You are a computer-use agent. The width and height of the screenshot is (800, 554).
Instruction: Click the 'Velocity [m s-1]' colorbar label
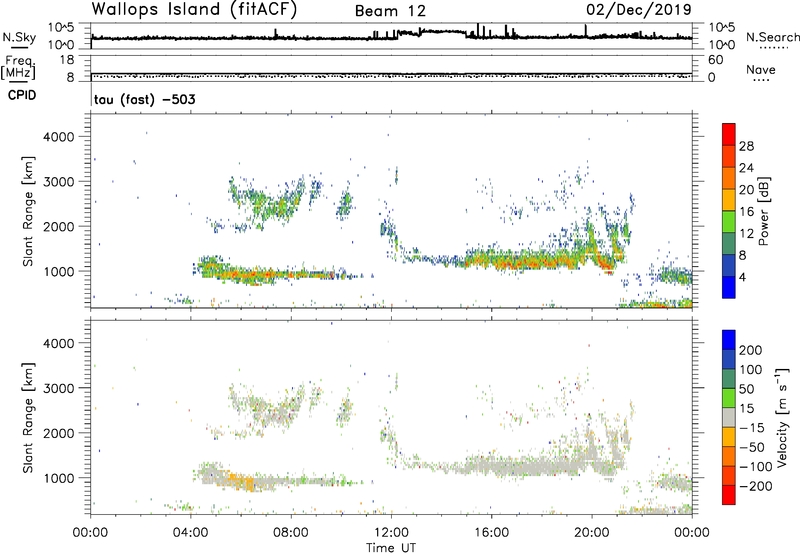tap(782, 417)
